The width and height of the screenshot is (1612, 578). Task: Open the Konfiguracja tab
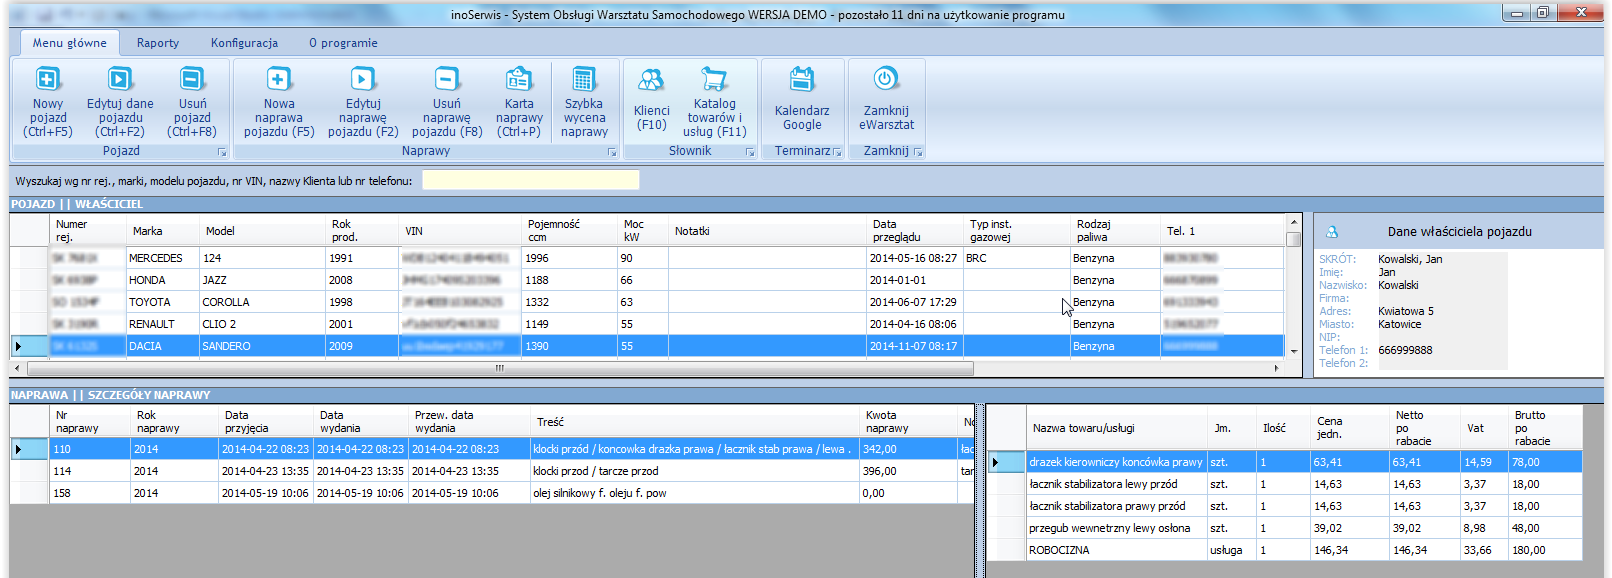click(x=244, y=43)
